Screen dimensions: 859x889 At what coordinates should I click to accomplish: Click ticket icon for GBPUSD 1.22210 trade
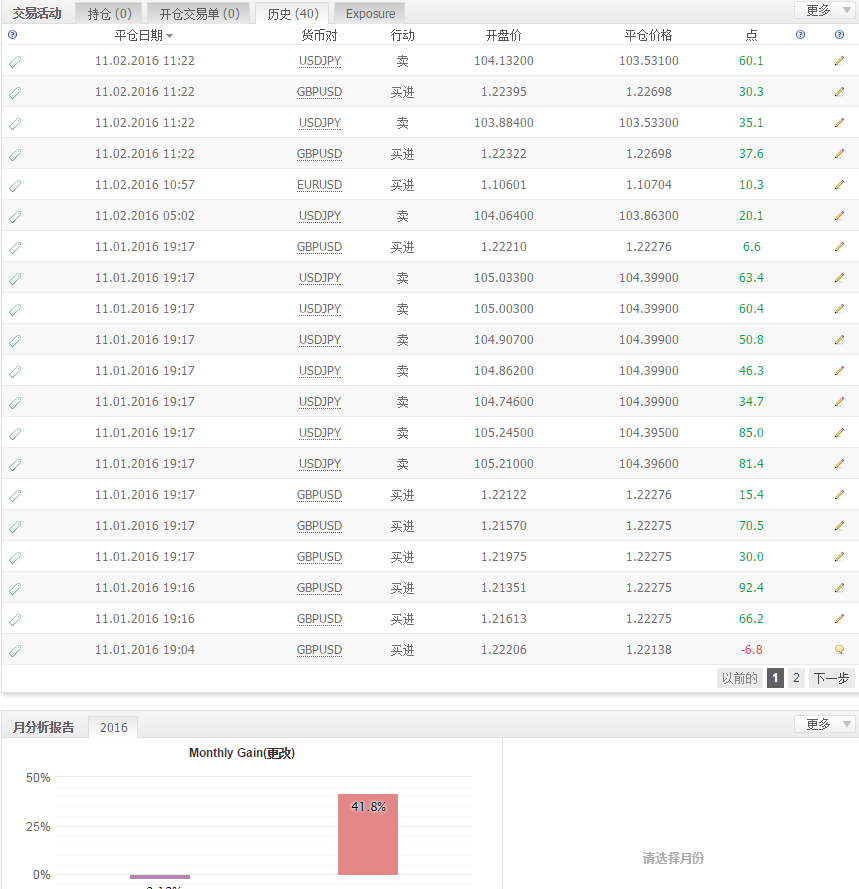15,247
